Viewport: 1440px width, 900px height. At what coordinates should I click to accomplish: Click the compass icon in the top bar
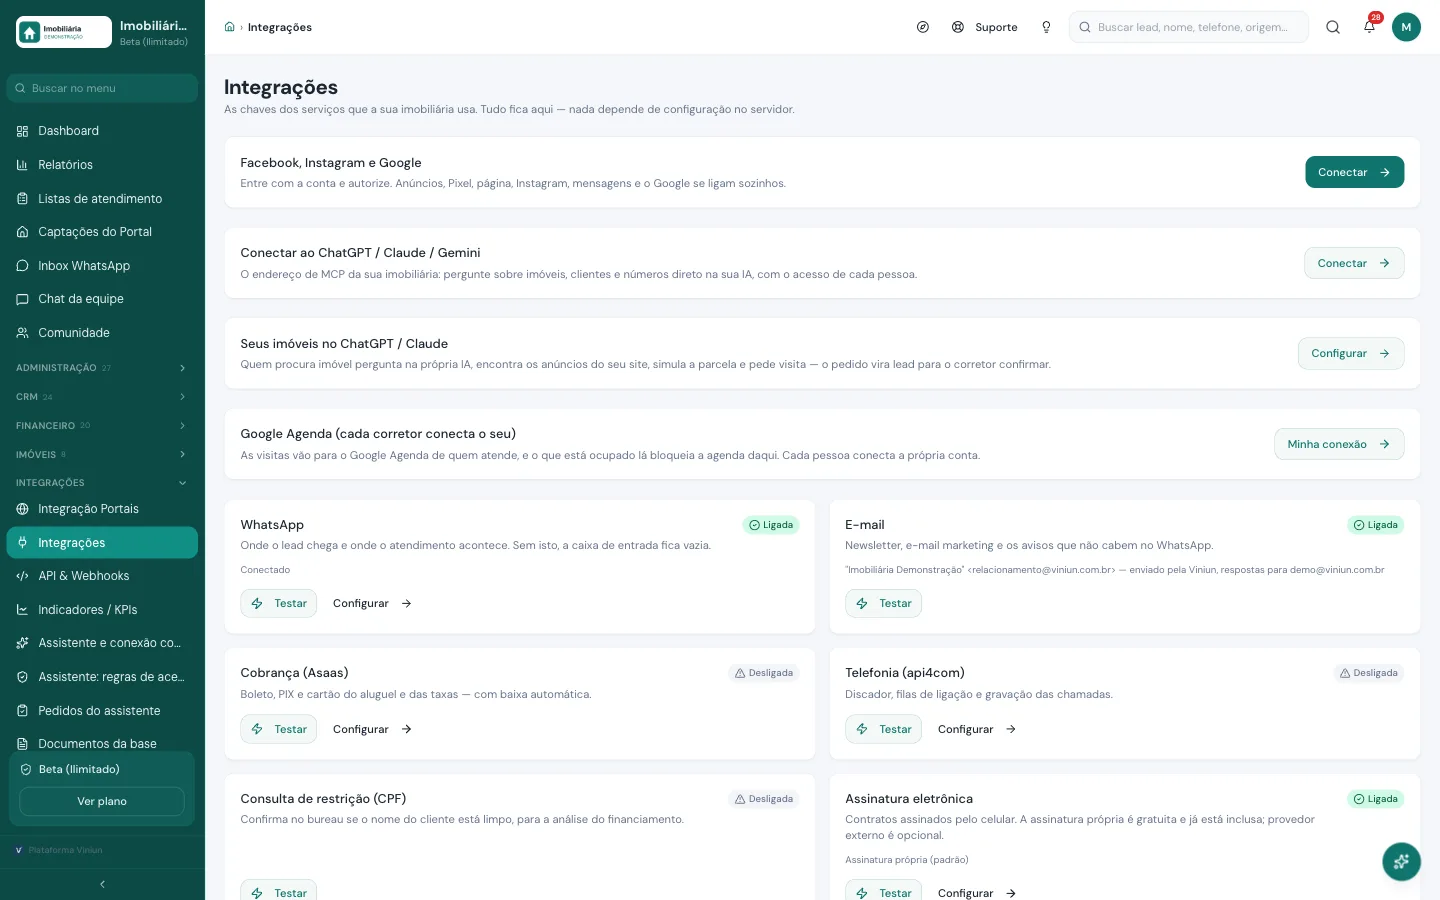click(922, 27)
